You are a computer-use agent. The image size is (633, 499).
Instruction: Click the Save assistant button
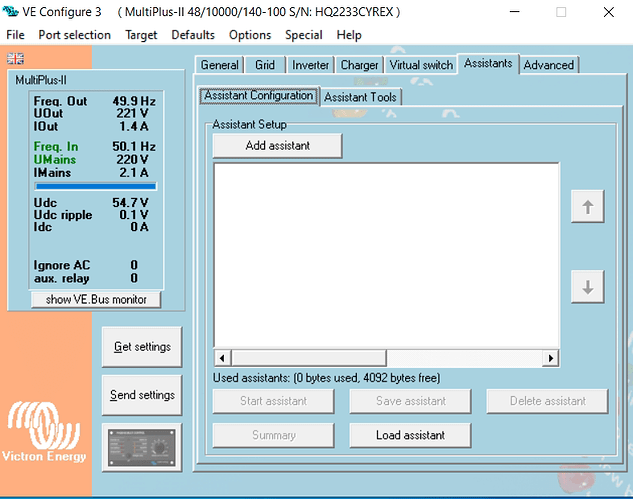click(x=410, y=401)
